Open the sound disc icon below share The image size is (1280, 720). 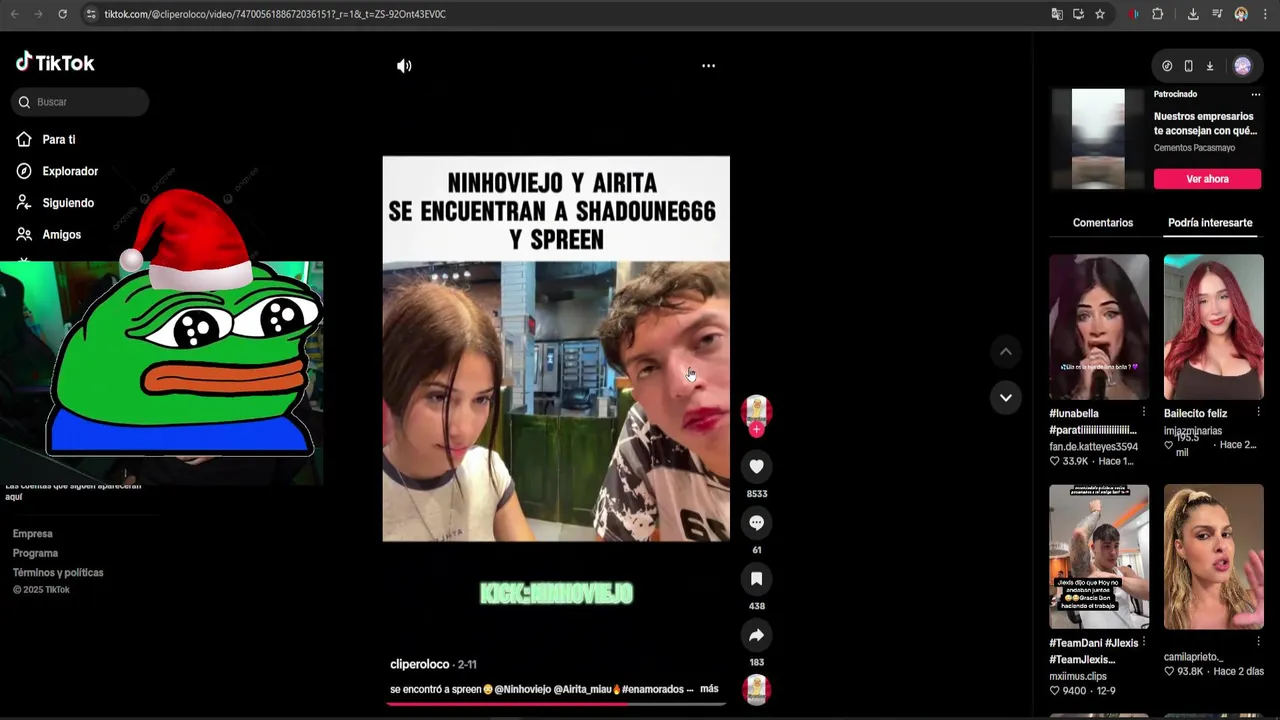pyautogui.click(x=757, y=689)
